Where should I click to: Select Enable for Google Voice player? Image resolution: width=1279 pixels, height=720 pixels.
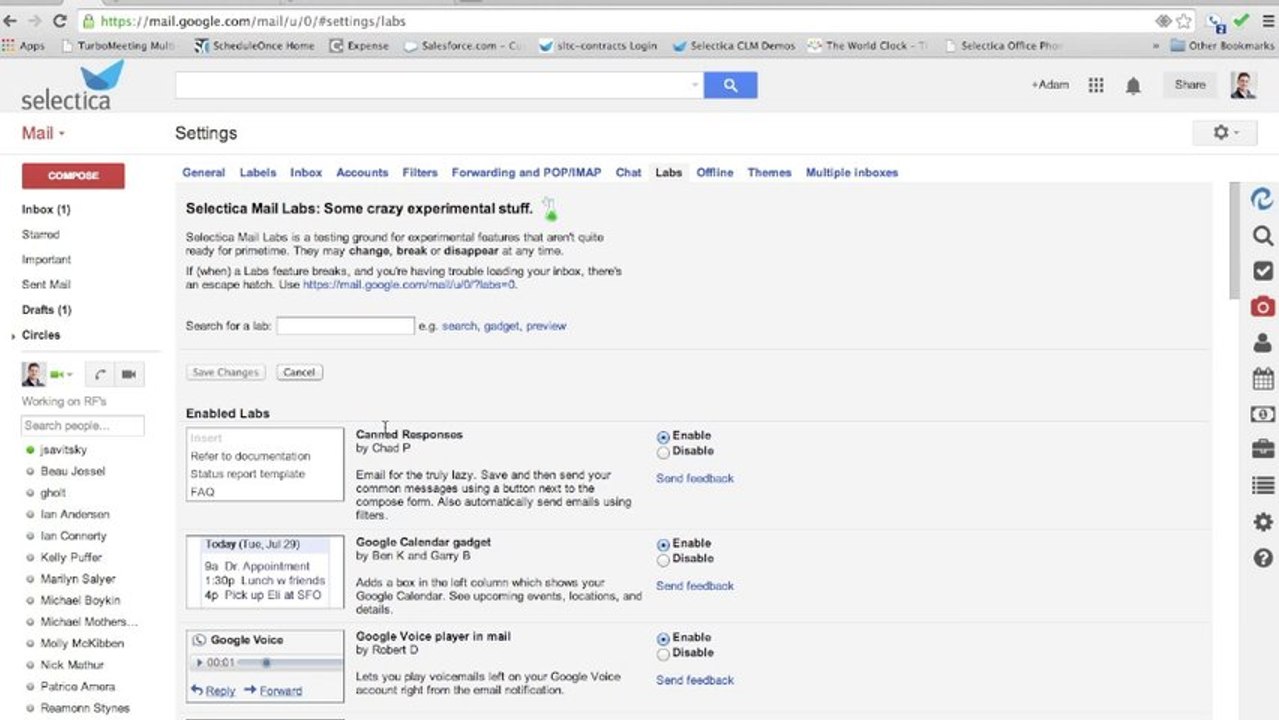click(663, 638)
